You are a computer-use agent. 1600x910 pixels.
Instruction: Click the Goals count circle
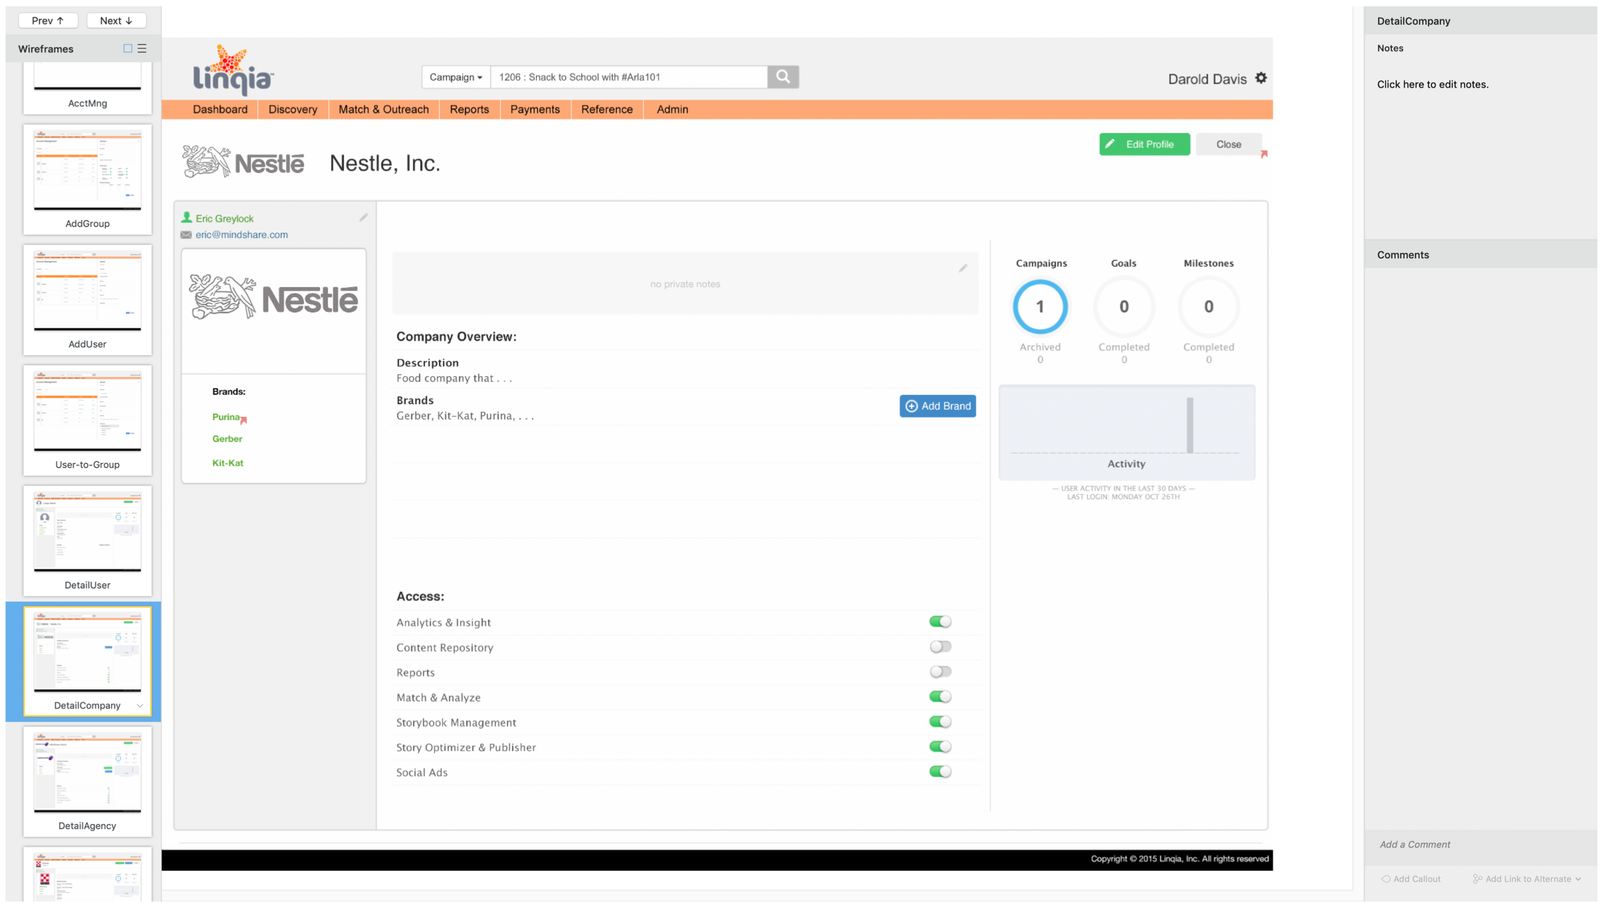1124,307
